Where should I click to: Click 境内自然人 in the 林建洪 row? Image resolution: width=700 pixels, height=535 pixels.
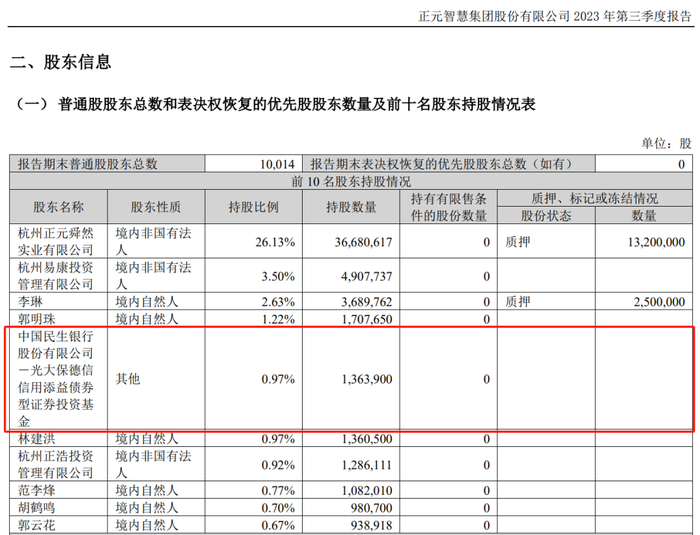point(147,439)
